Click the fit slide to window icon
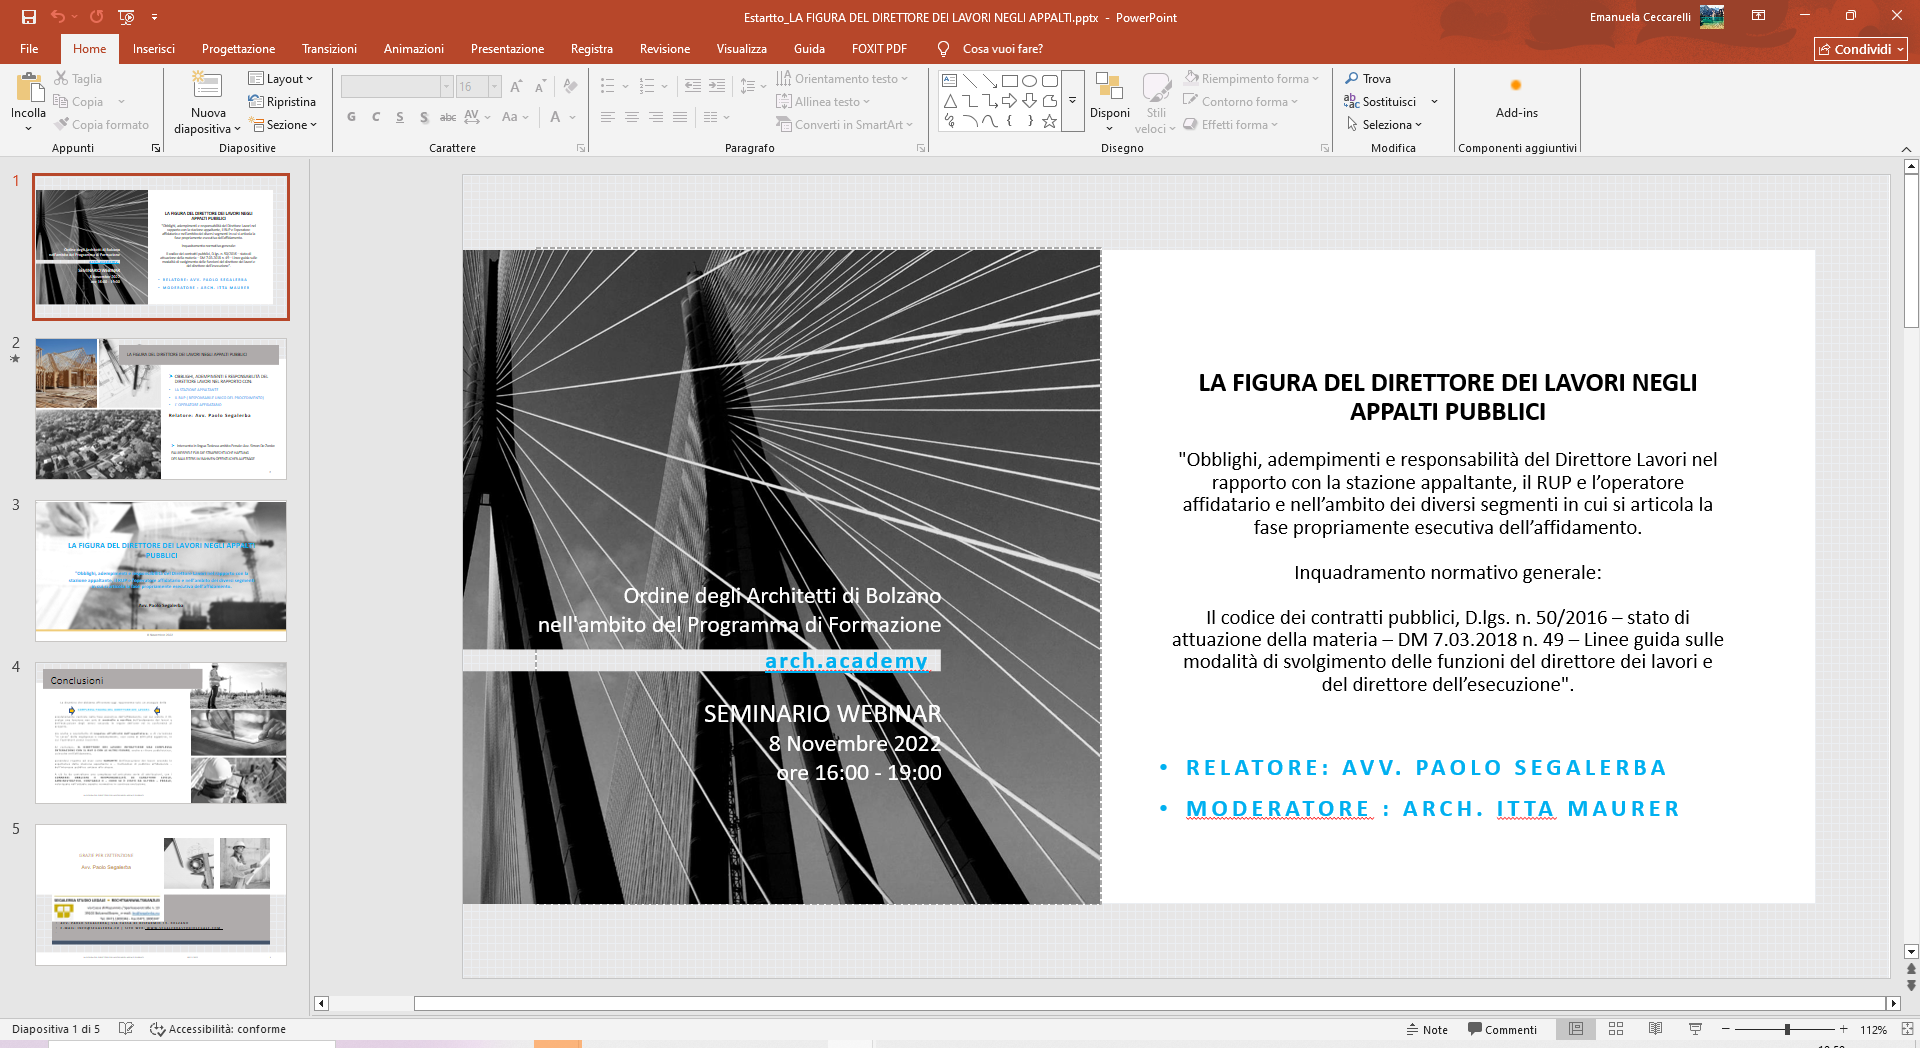The width and height of the screenshot is (1920, 1048). pos(1905,1029)
